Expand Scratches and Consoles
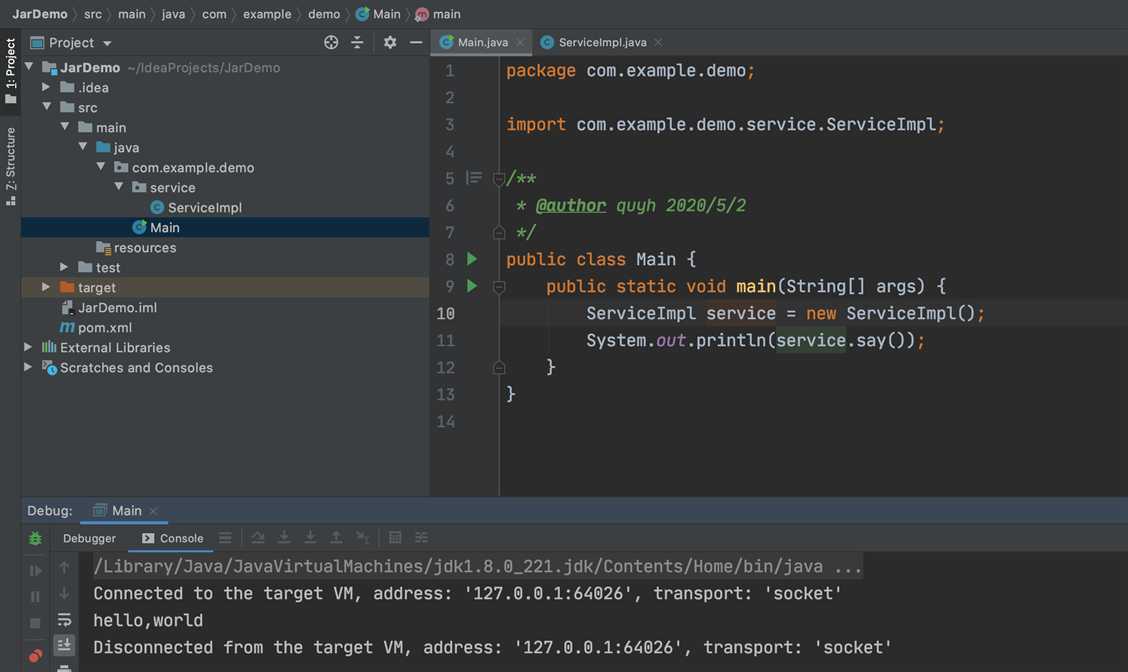This screenshot has width=1128, height=672. [28, 367]
